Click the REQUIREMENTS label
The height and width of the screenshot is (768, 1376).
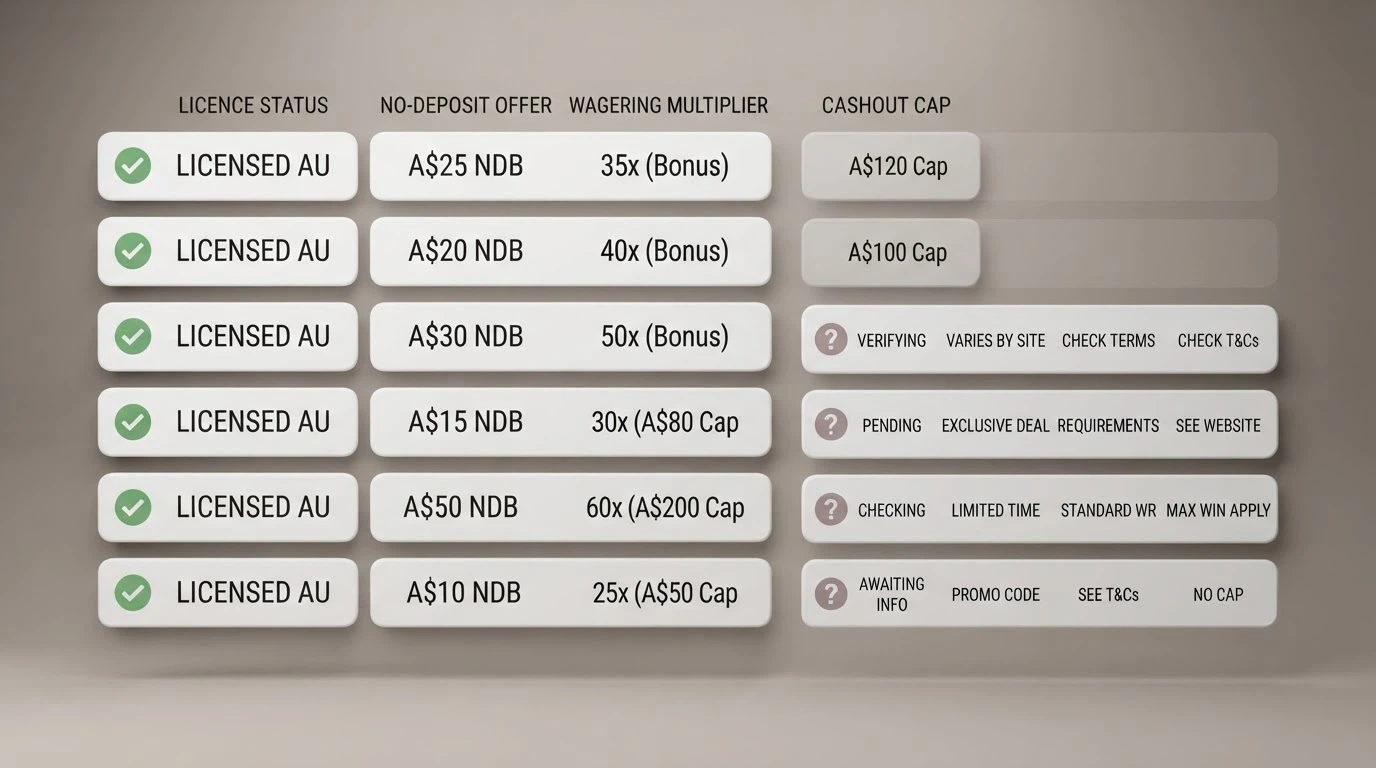pyautogui.click(x=1108, y=426)
